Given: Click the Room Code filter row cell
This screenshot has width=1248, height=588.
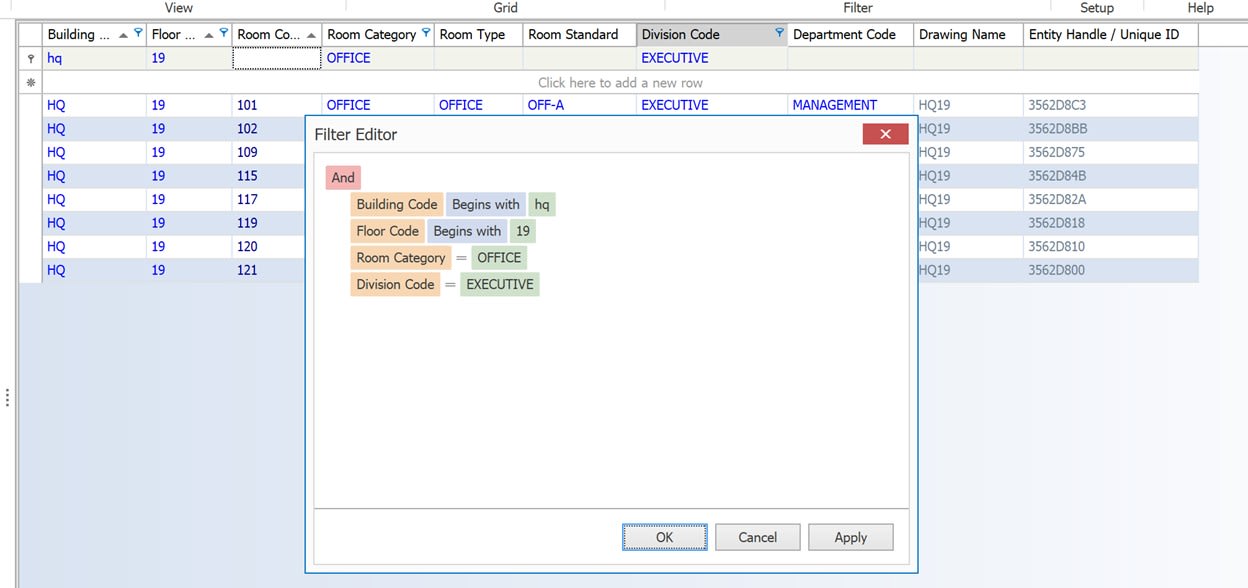Looking at the screenshot, I should [x=277, y=58].
